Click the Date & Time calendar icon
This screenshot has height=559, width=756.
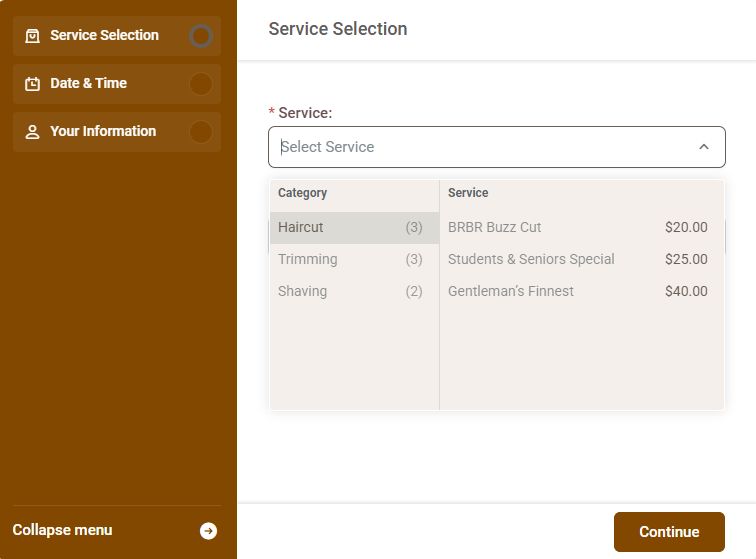(x=32, y=84)
